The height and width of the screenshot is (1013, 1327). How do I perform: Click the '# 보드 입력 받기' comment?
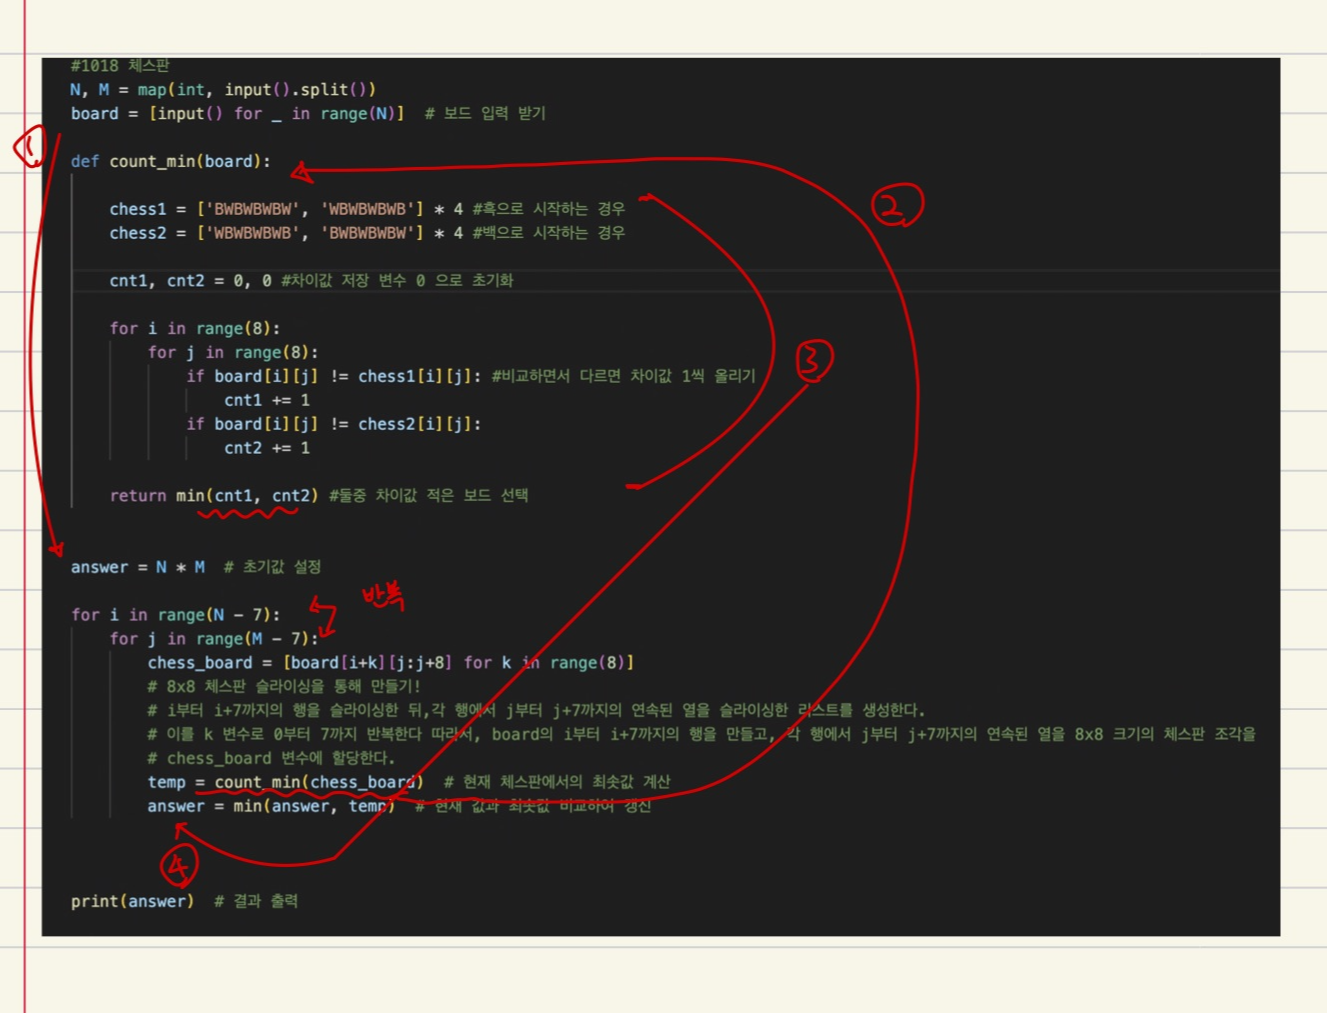(x=485, y=114)
